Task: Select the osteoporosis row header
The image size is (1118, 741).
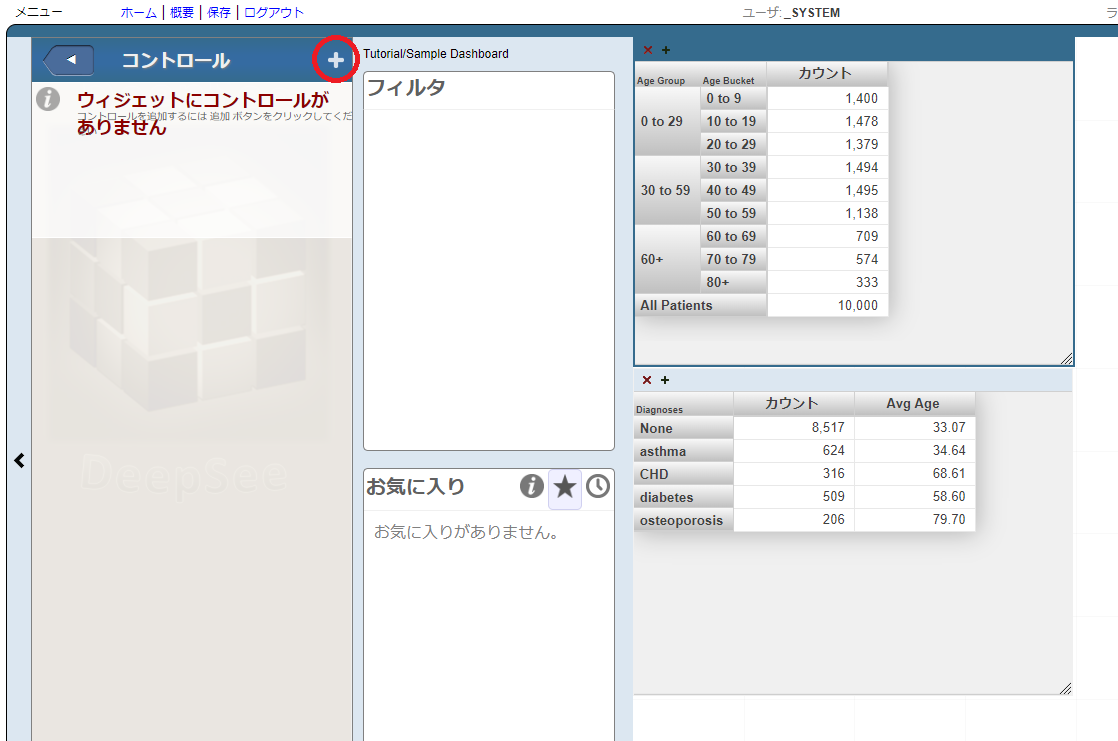Action: click(682, 520)
